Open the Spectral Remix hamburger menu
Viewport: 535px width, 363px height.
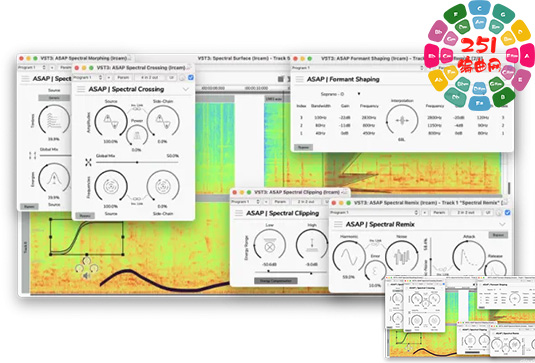tap(338, 224)
